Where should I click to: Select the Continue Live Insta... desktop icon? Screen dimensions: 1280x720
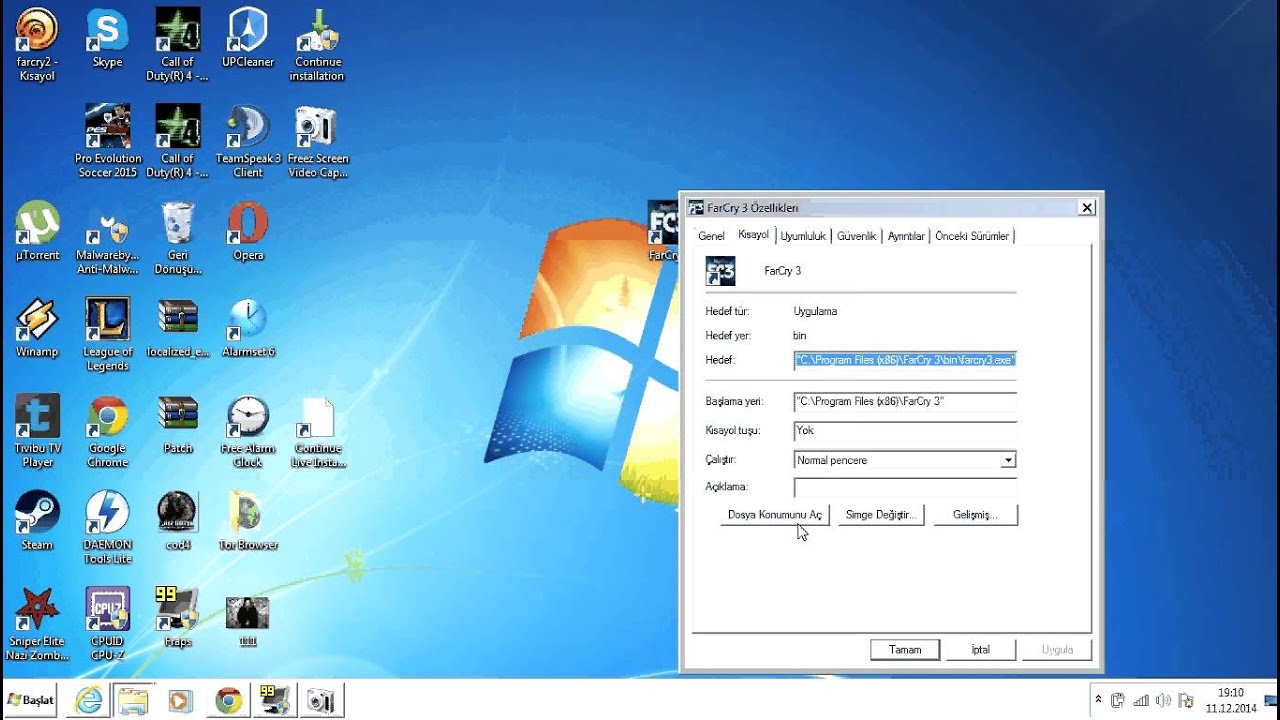[317, 431]
